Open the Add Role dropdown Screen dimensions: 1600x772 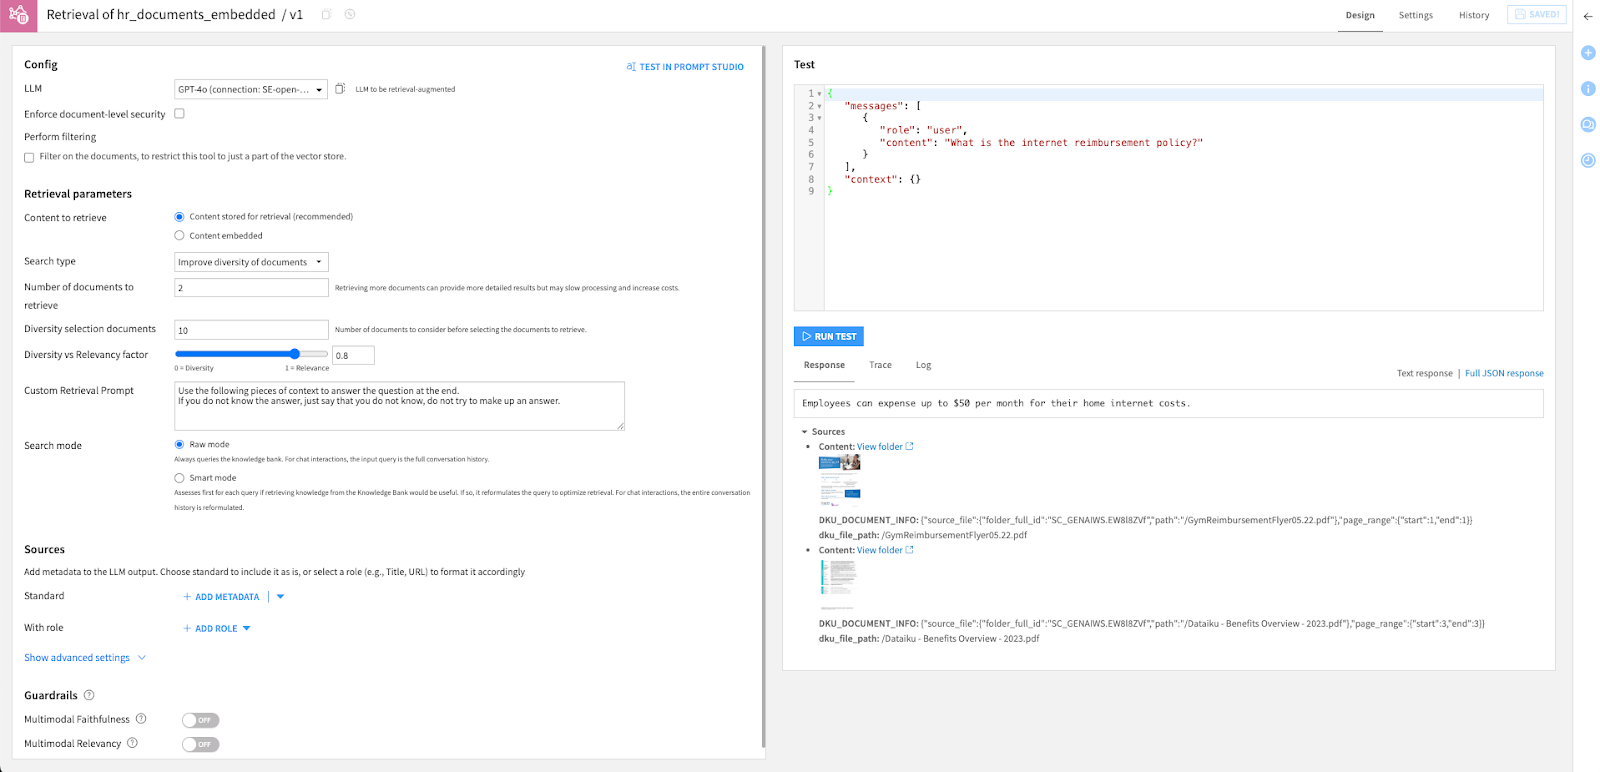pos(217,629)
